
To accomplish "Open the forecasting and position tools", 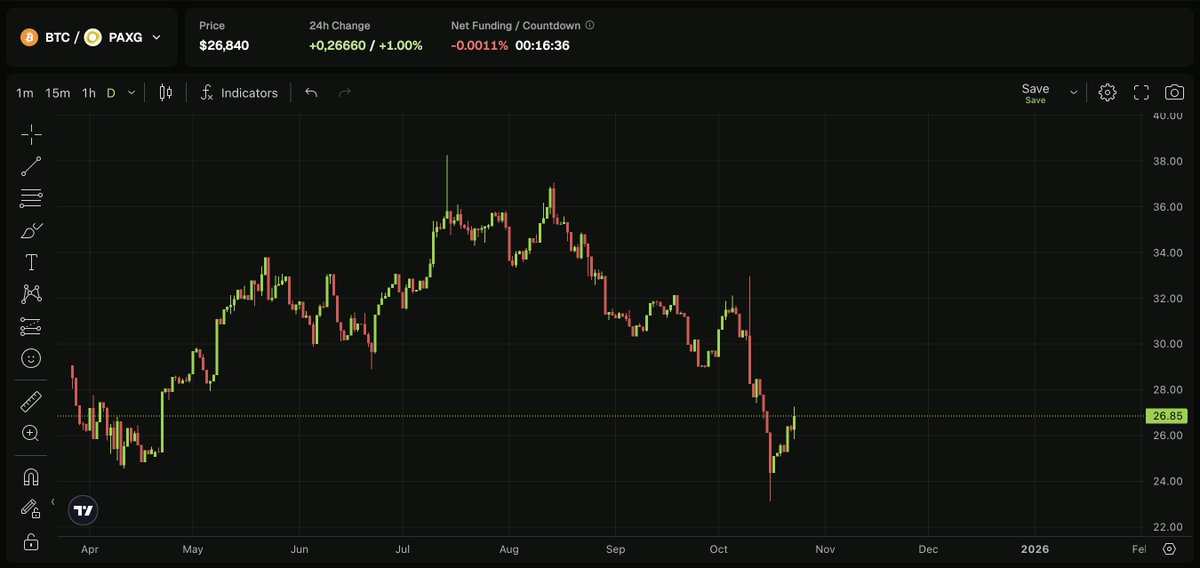I will (31, 326).
